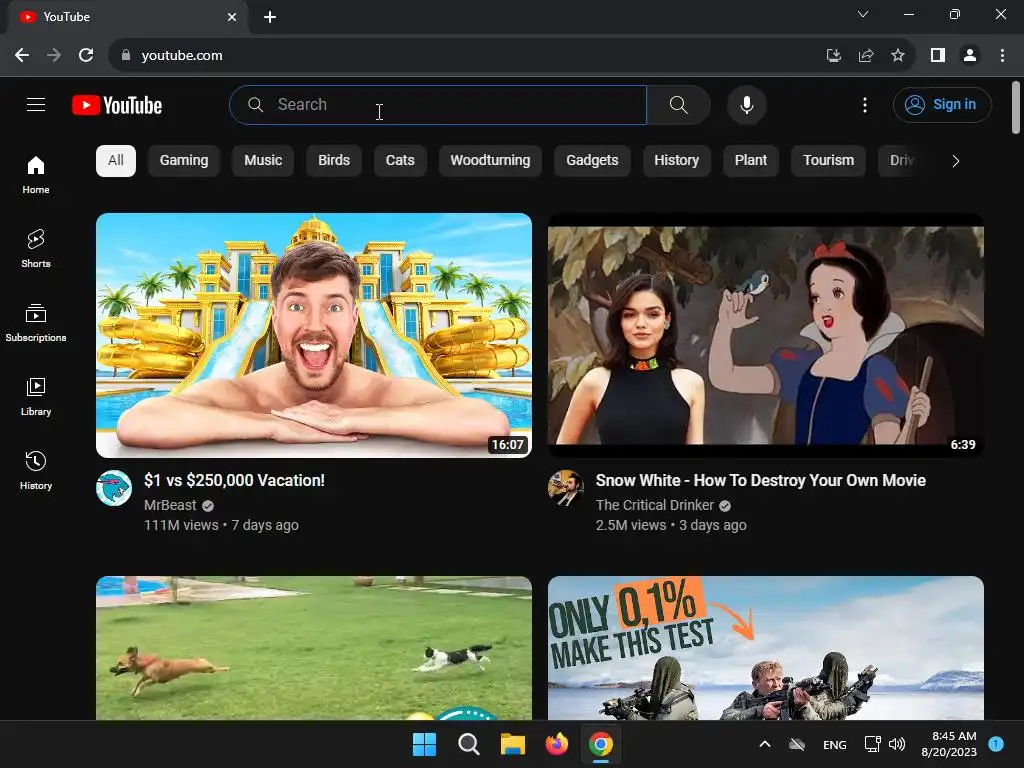Select the Gadgets category chip

coord(592,161)
